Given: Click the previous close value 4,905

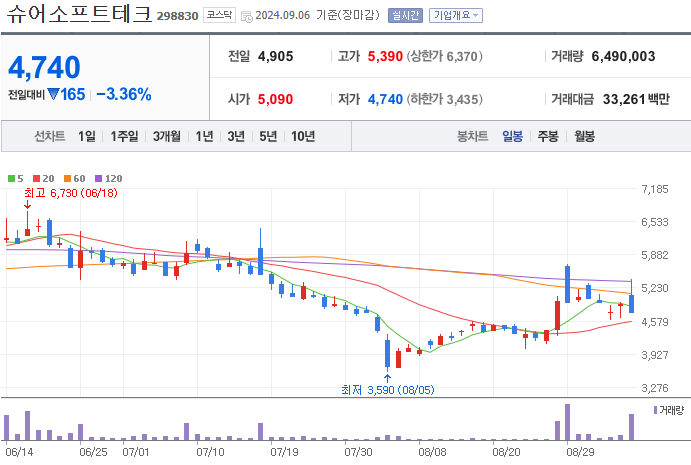Looking at the screenshot, I should 275,56.
